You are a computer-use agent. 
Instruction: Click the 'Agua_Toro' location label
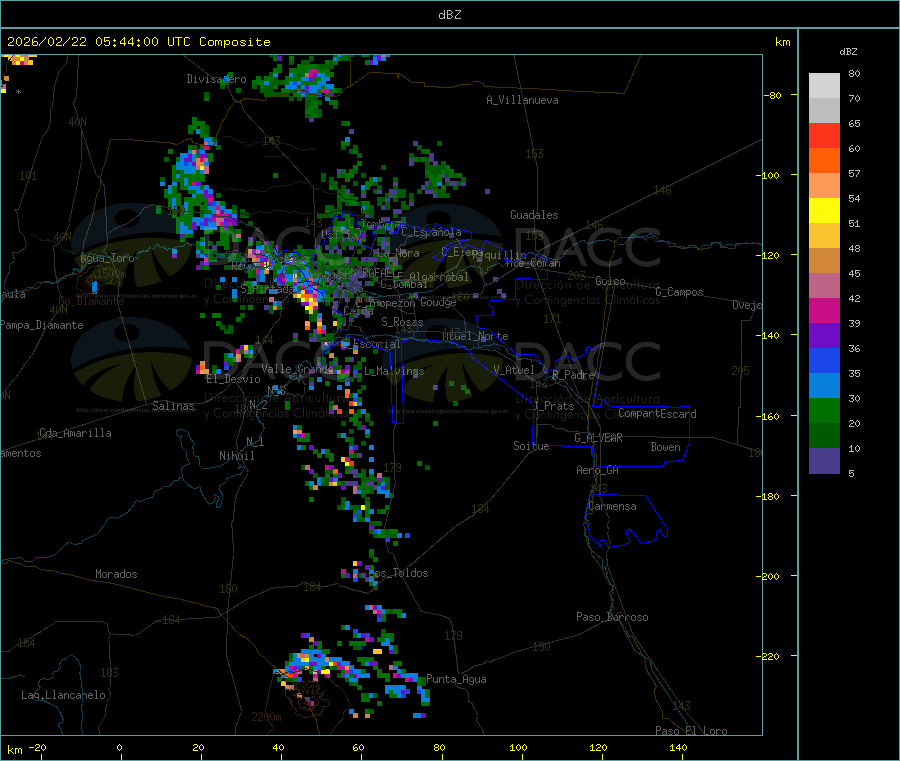(x=107, y=258)
